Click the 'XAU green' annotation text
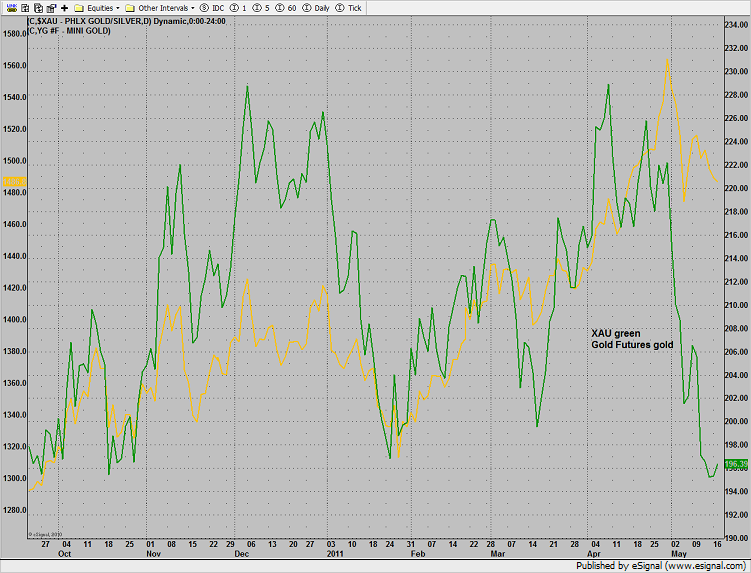This screenshot has width=751, height=573. [615, 333]
